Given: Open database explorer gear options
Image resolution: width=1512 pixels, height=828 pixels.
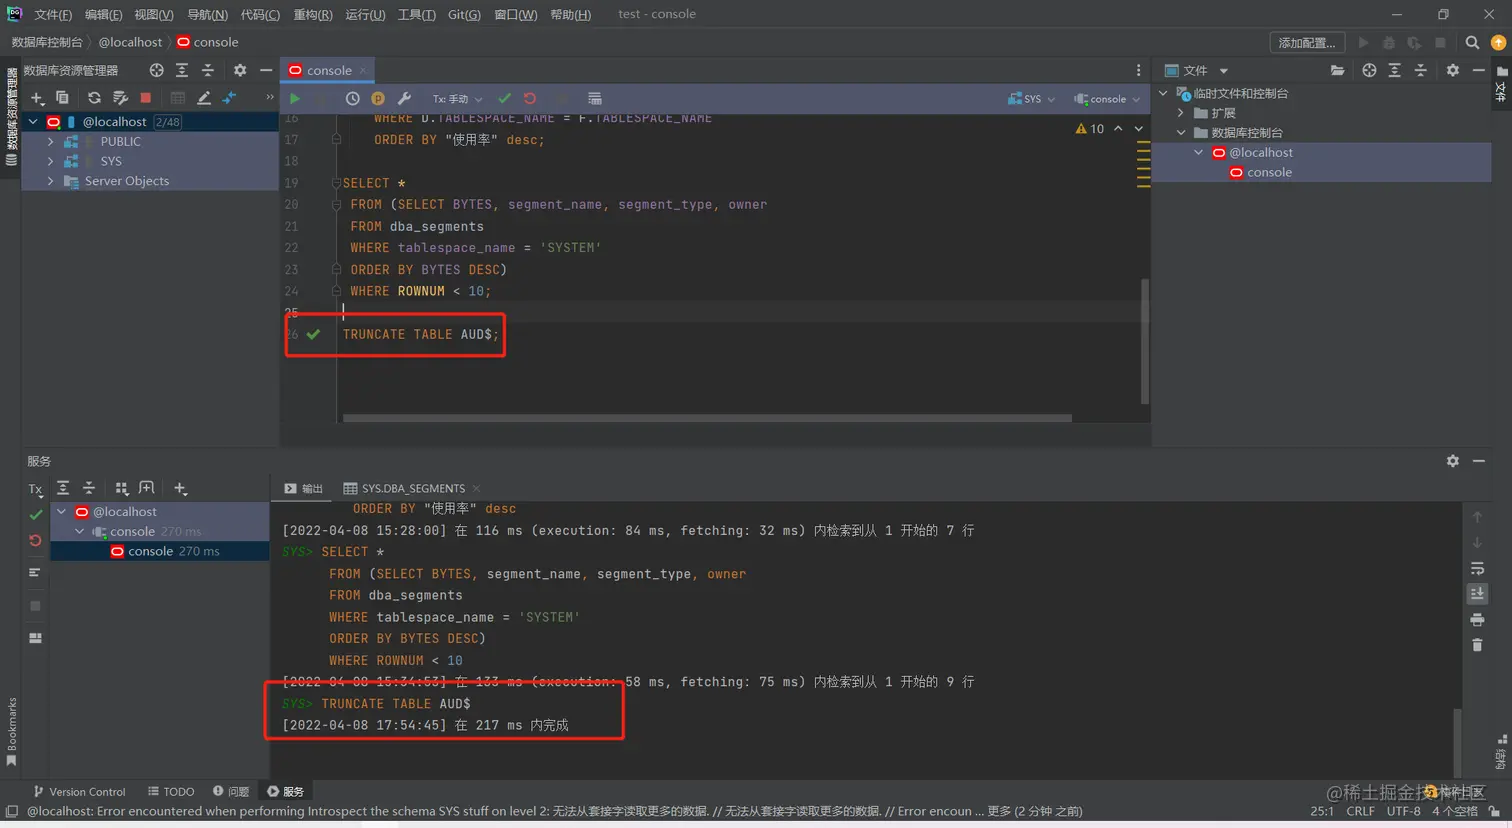Looking at the screenshot, I should click(x=240, y=70).
